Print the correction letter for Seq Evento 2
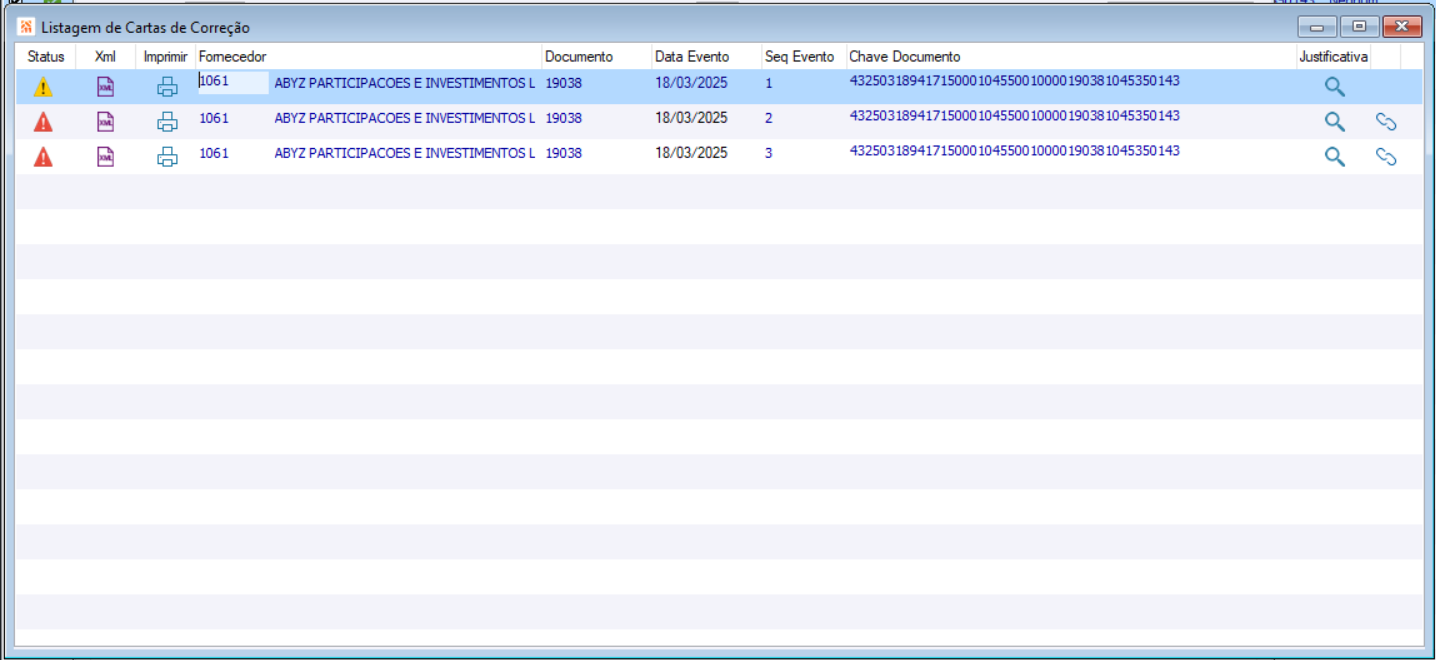Viewport: 1436px width, 660px height. tap(167, 122)
